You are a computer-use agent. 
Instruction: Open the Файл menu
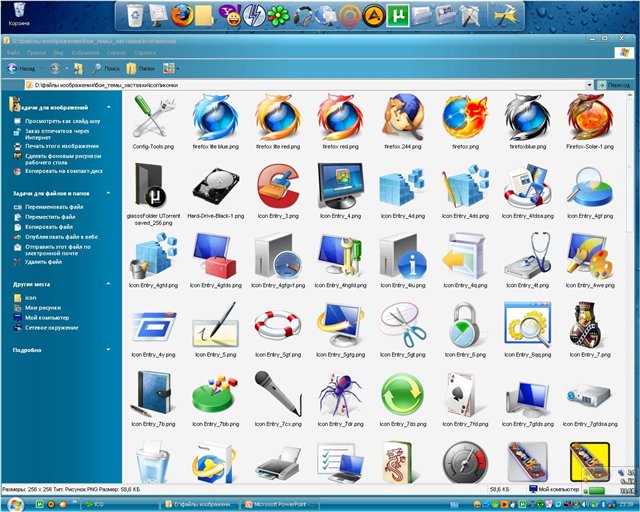pyautogui.click(x=13, y=53)
